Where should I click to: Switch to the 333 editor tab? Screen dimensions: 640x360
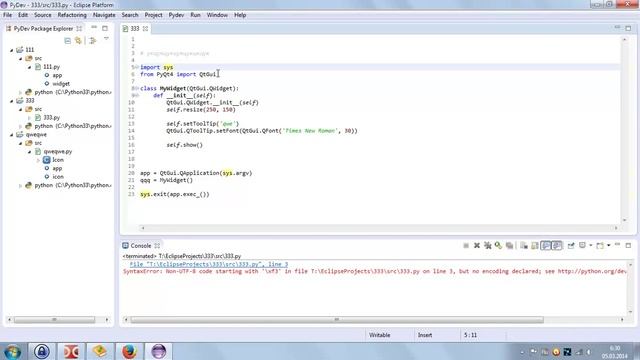coord(135,29)
